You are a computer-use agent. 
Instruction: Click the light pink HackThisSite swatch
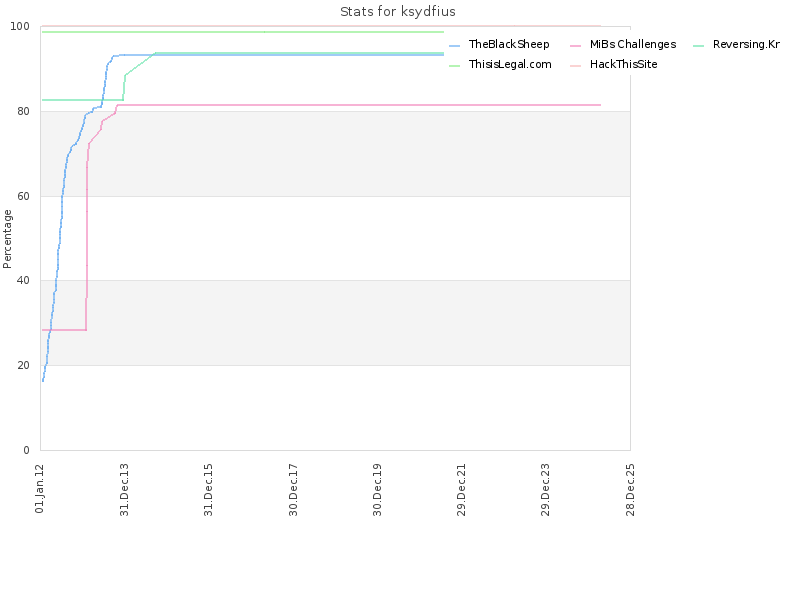(x=576, y=66)
